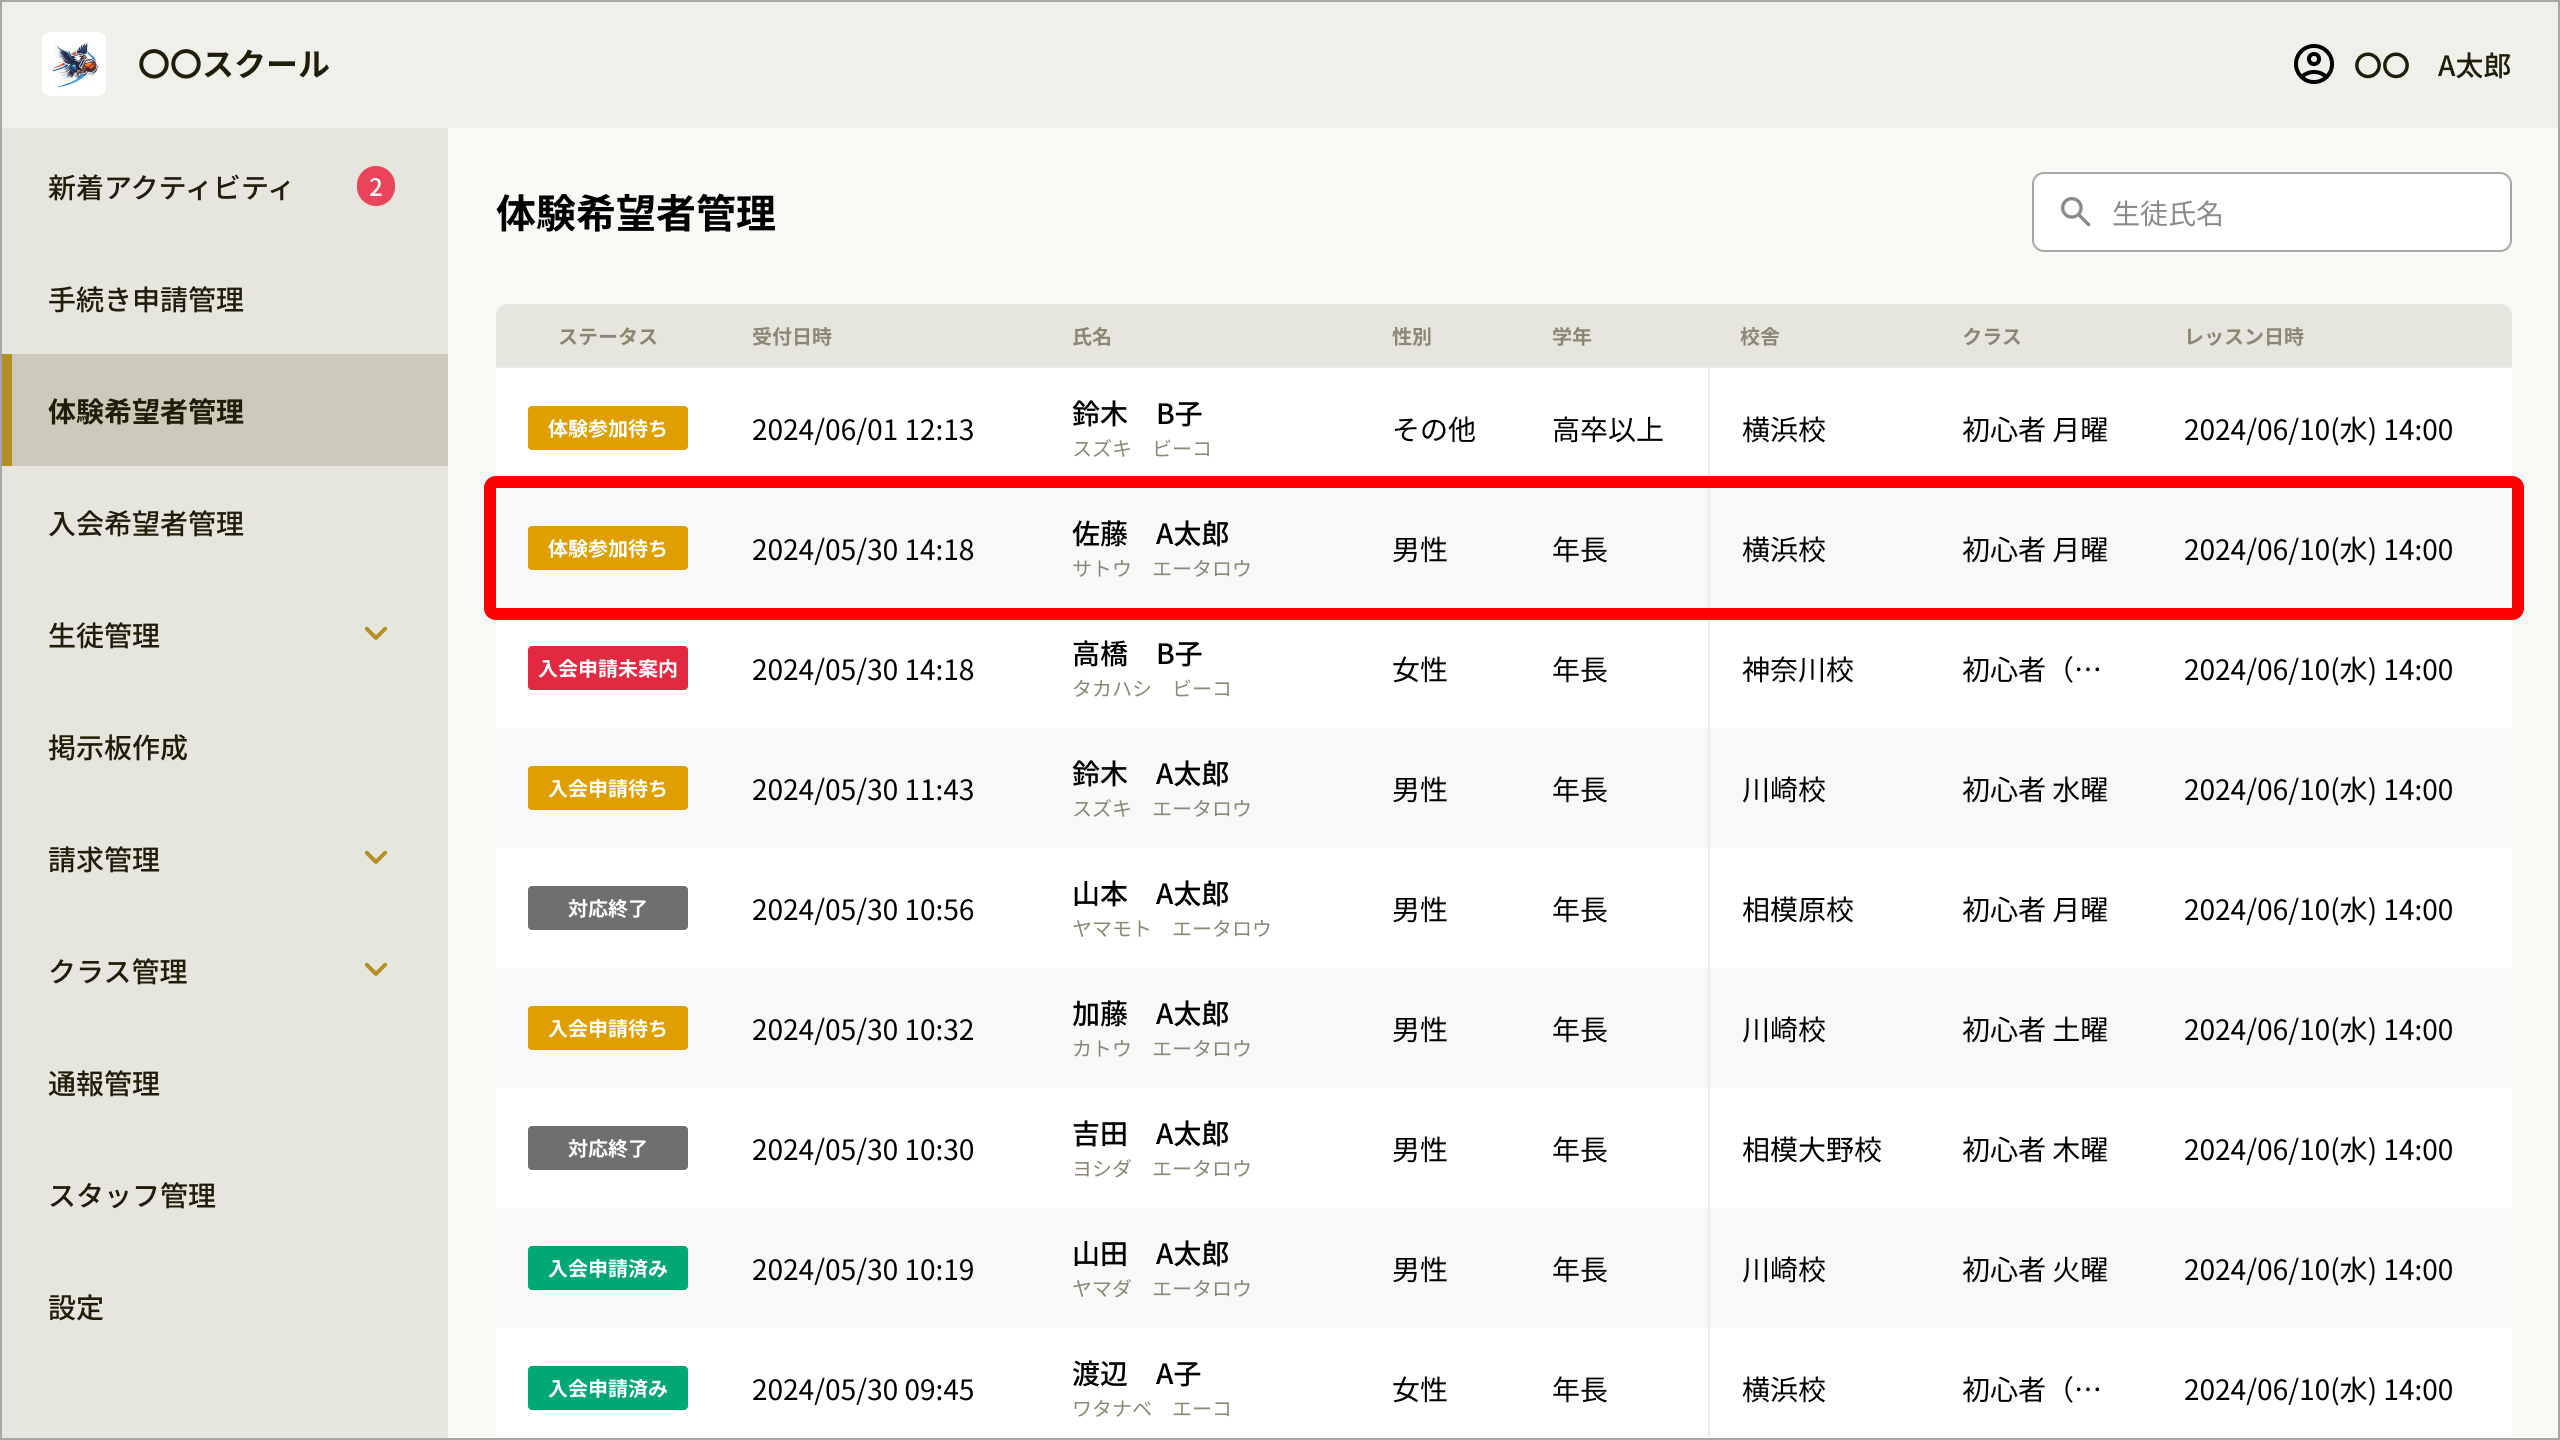Open the 高橋 B子 applicant name
The width and height of the screenshot is (2560, 1440).
(x=1137, y=654)
